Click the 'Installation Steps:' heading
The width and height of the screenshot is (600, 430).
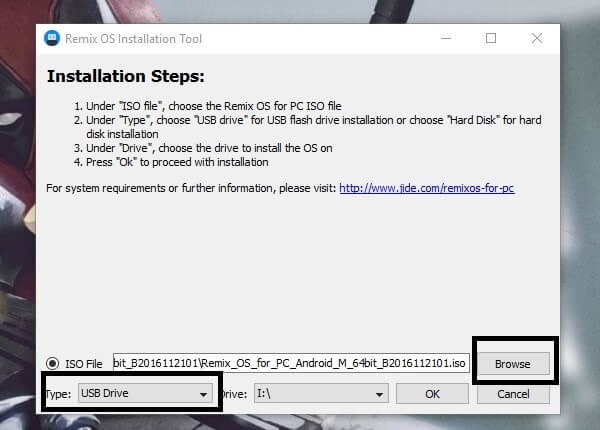[x=126, y=76]
